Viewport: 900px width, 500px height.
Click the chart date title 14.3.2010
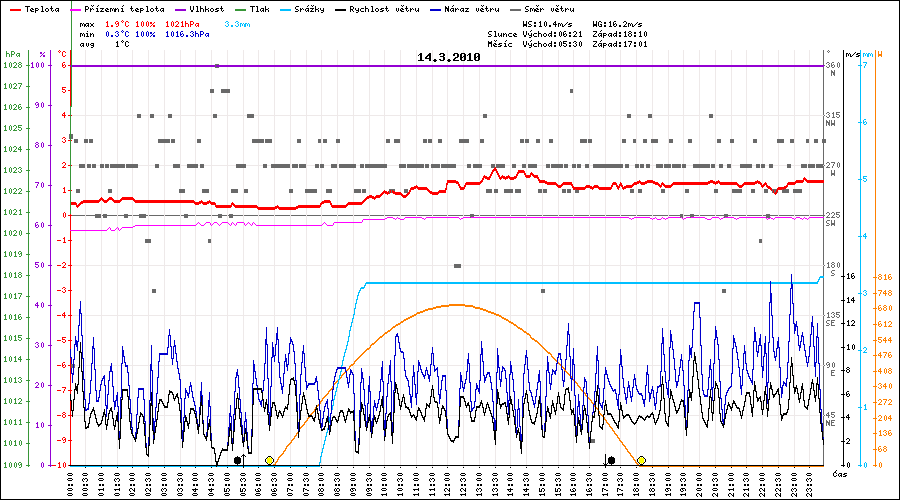tap(449, 58)
